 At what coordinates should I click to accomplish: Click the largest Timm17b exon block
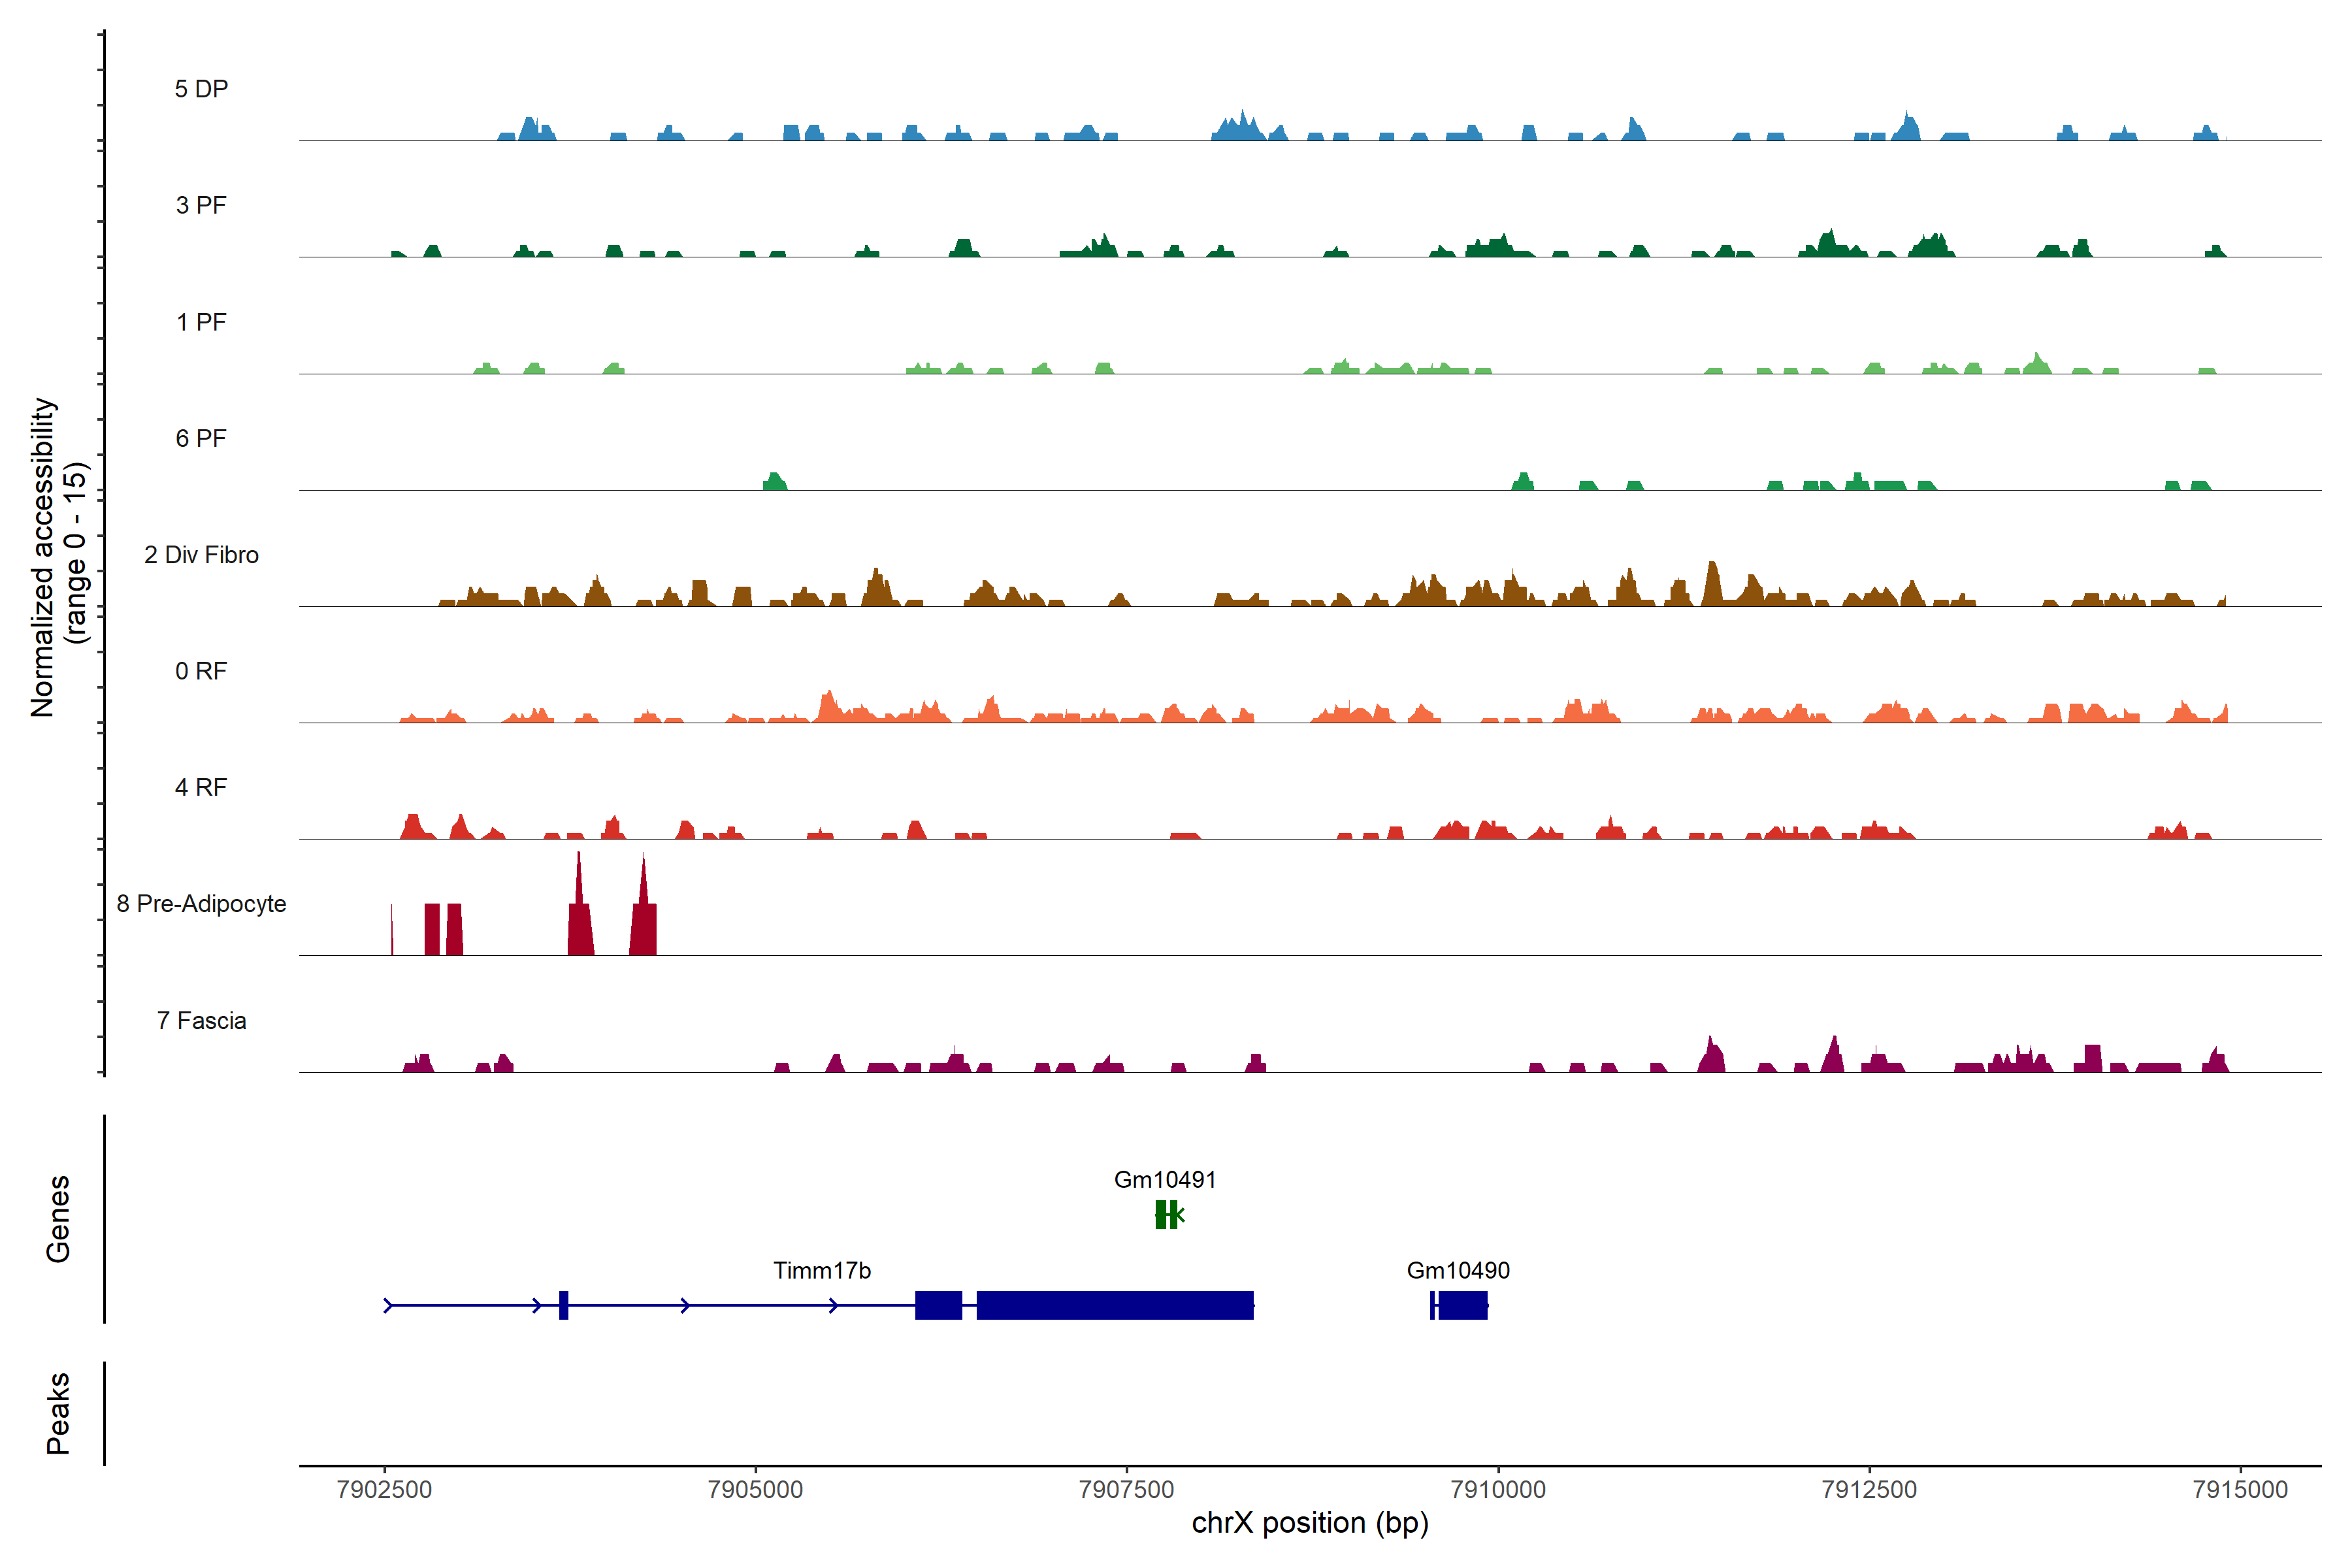coord(1114,1305)
